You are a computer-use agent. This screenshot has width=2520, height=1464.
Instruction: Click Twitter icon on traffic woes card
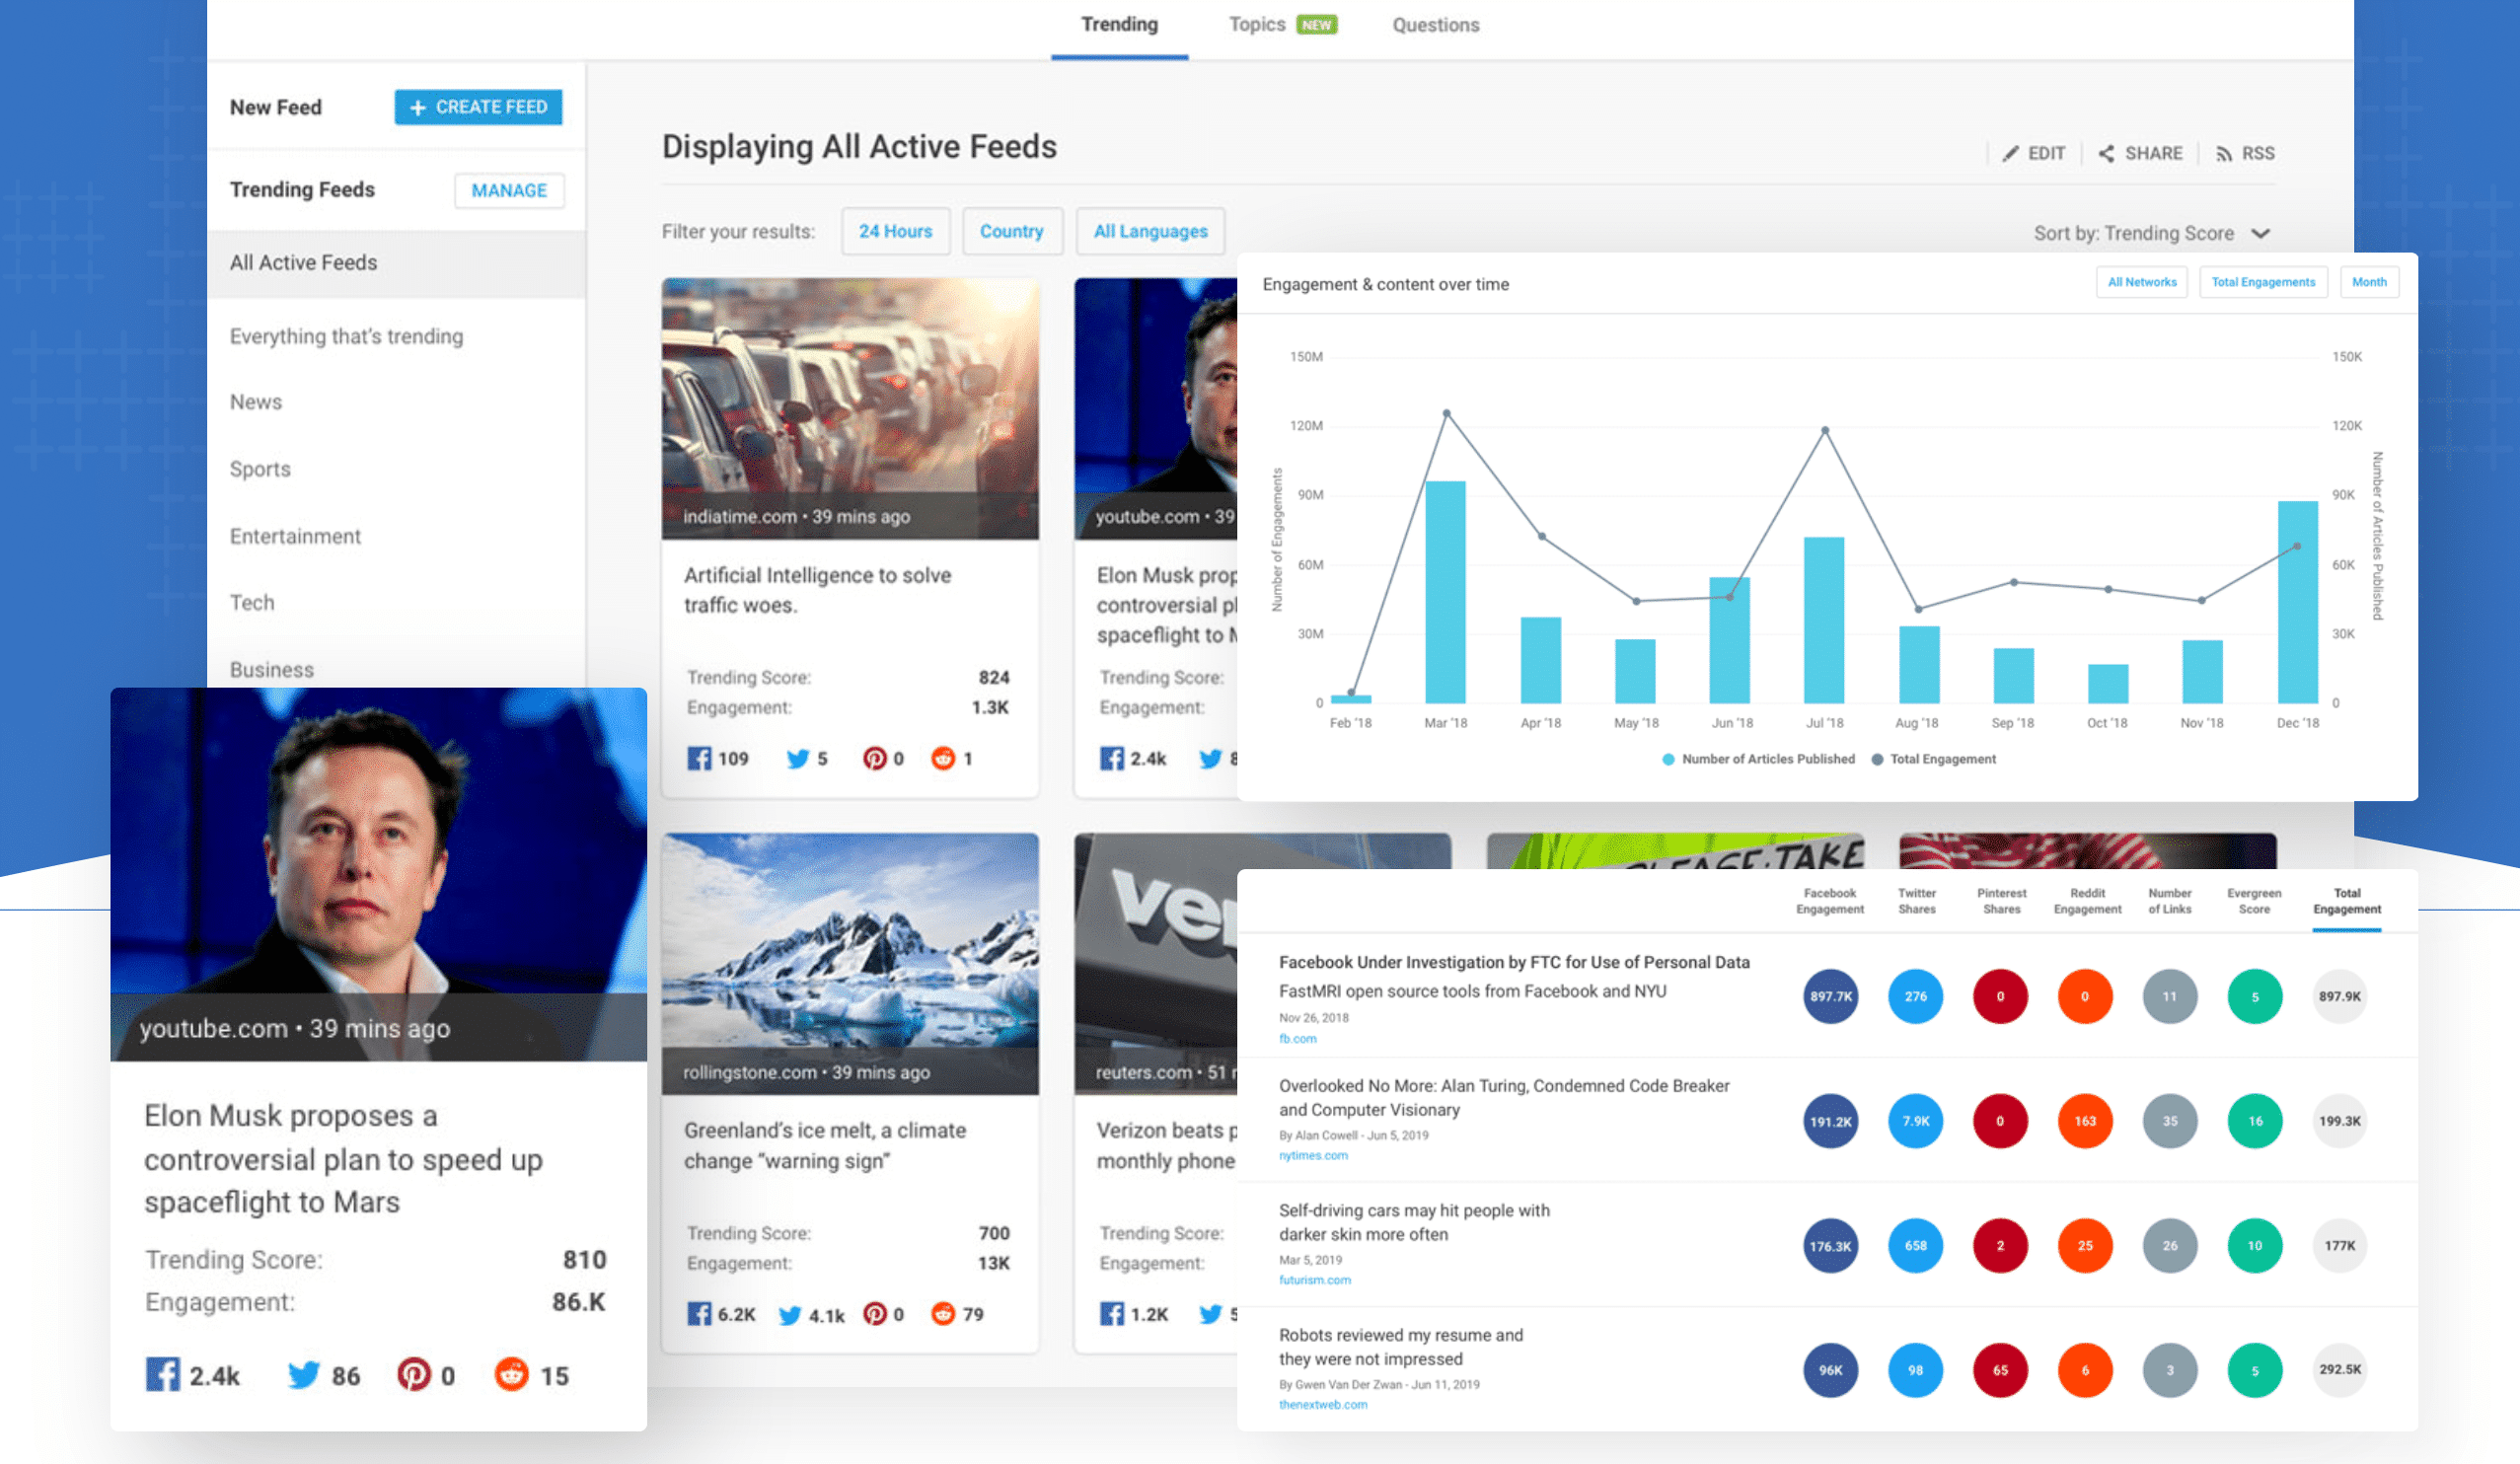(x=797, y=758)
